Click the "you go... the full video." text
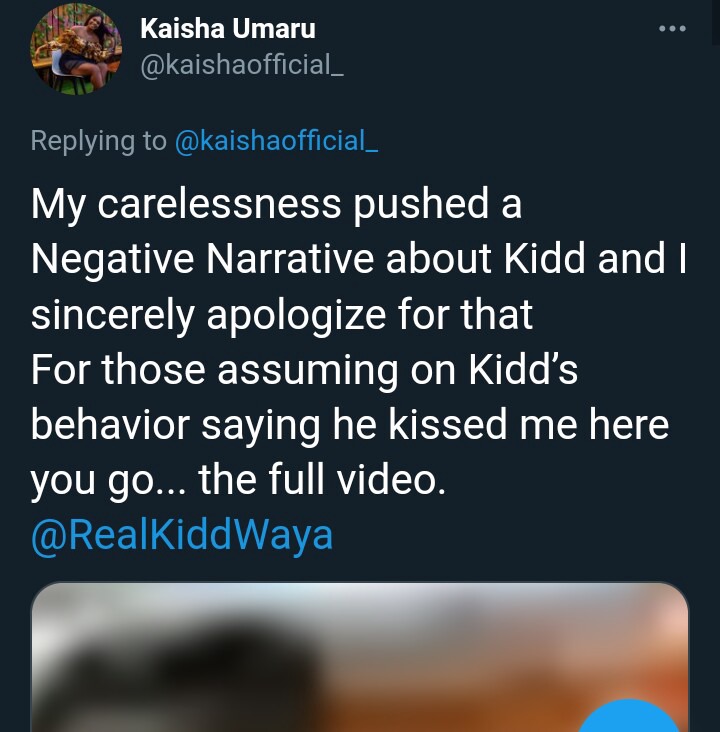Image resolution: width=720 pixels, height=732 pixels. coord(236,480)
